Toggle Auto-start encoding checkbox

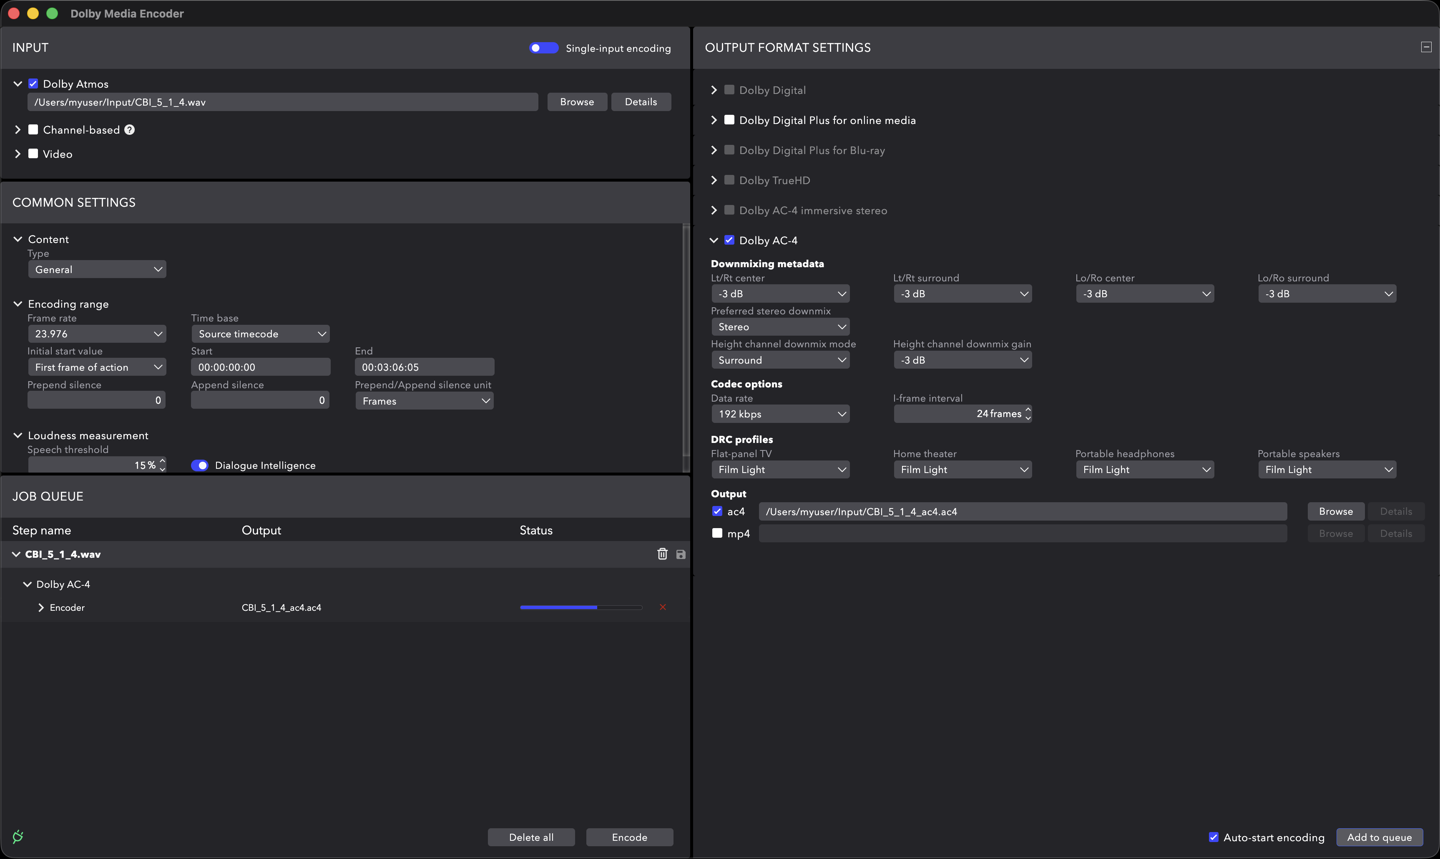point(1214,837)
